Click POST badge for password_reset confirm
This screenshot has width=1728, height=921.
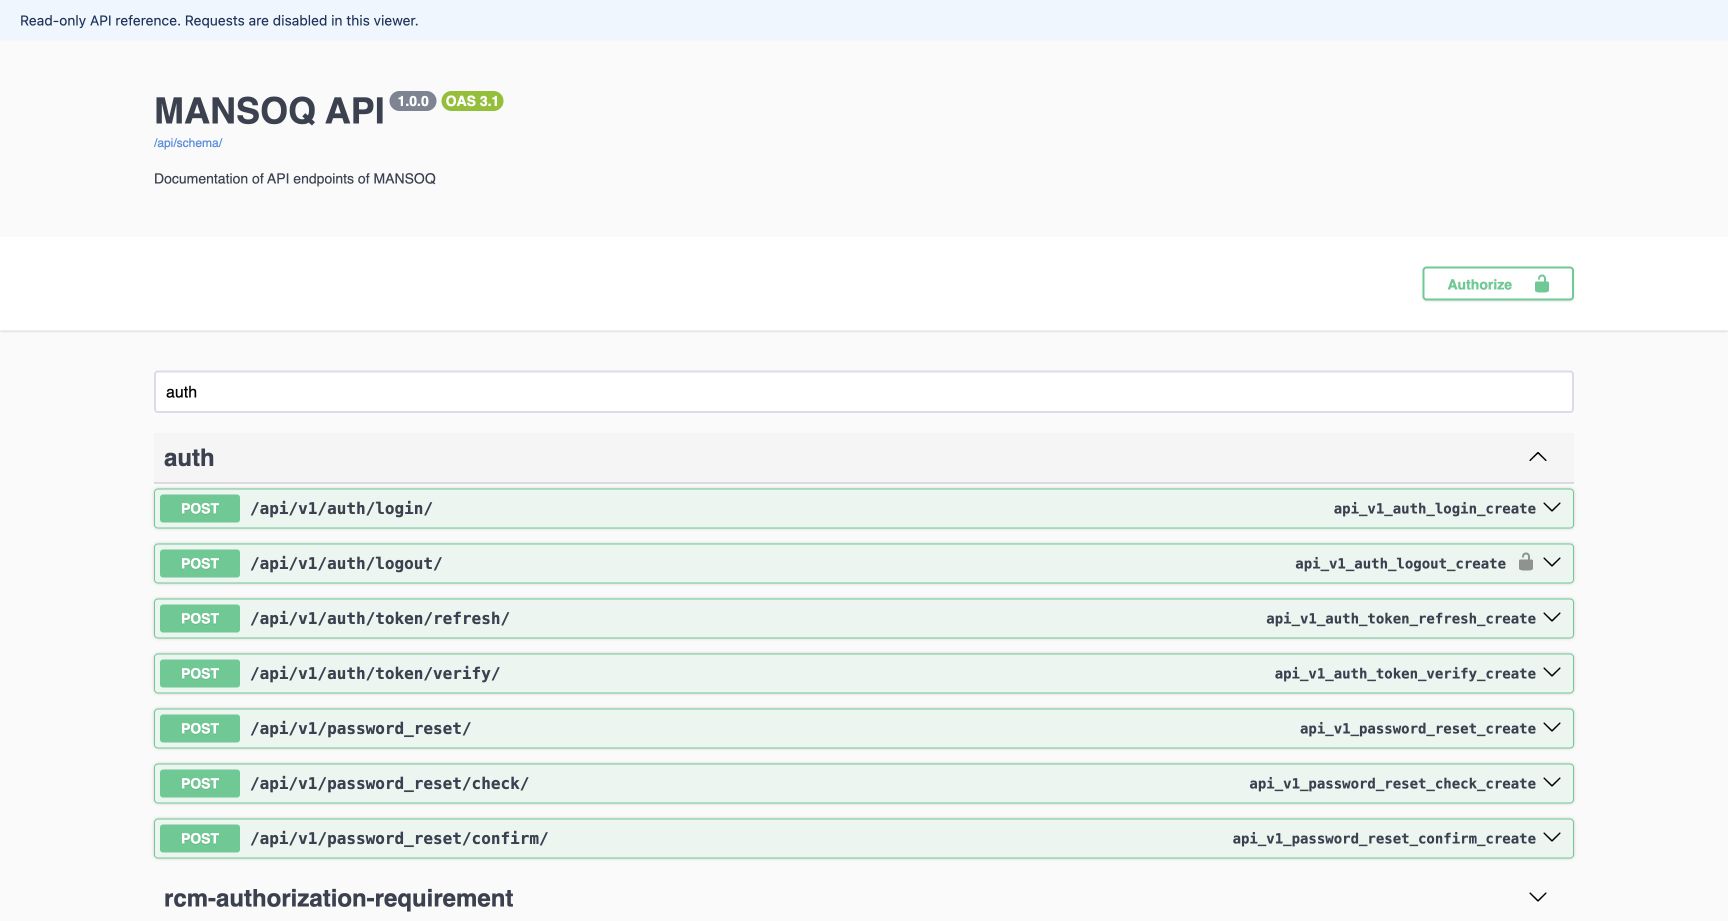(x=200, y=838)
